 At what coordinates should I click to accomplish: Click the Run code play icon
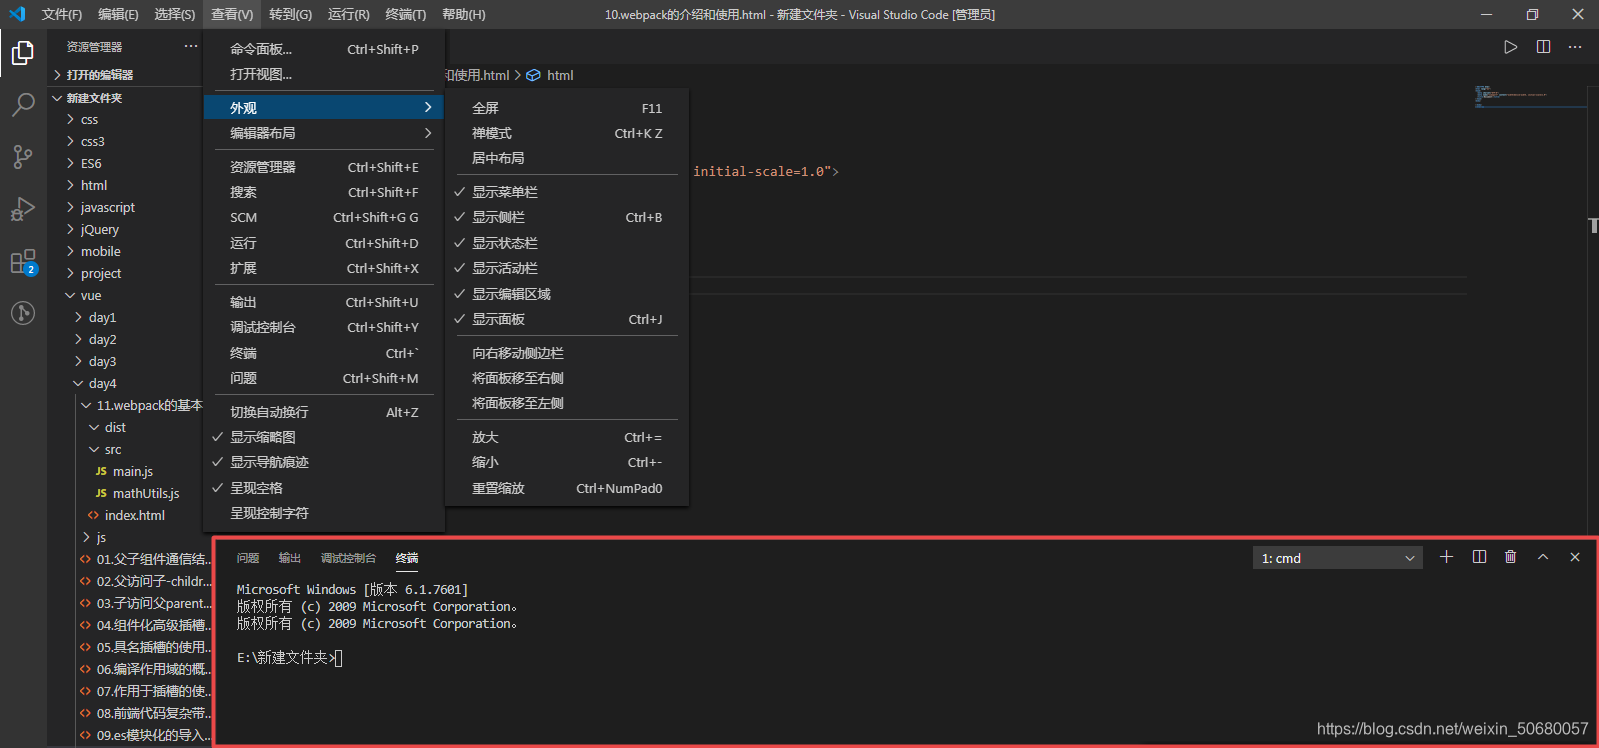pos(1510,47)
